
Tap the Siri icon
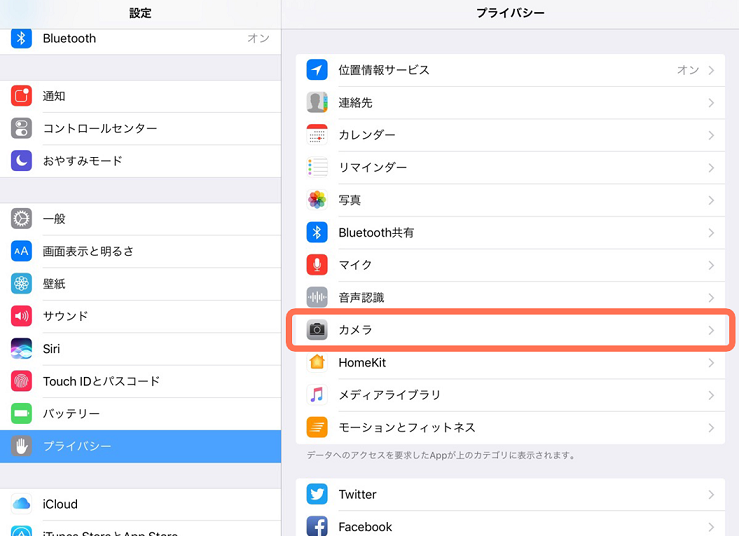click(21, 348)
